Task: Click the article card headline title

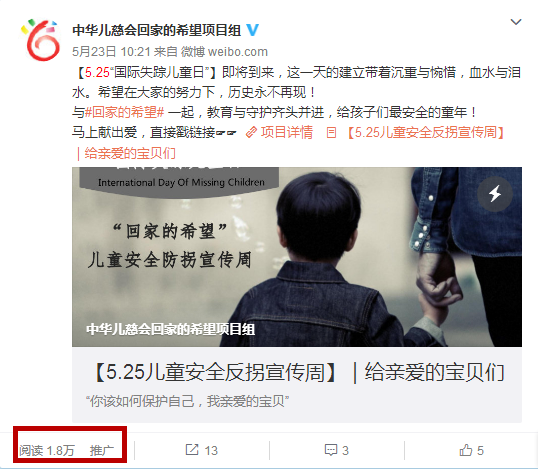Action: [298, 372]
